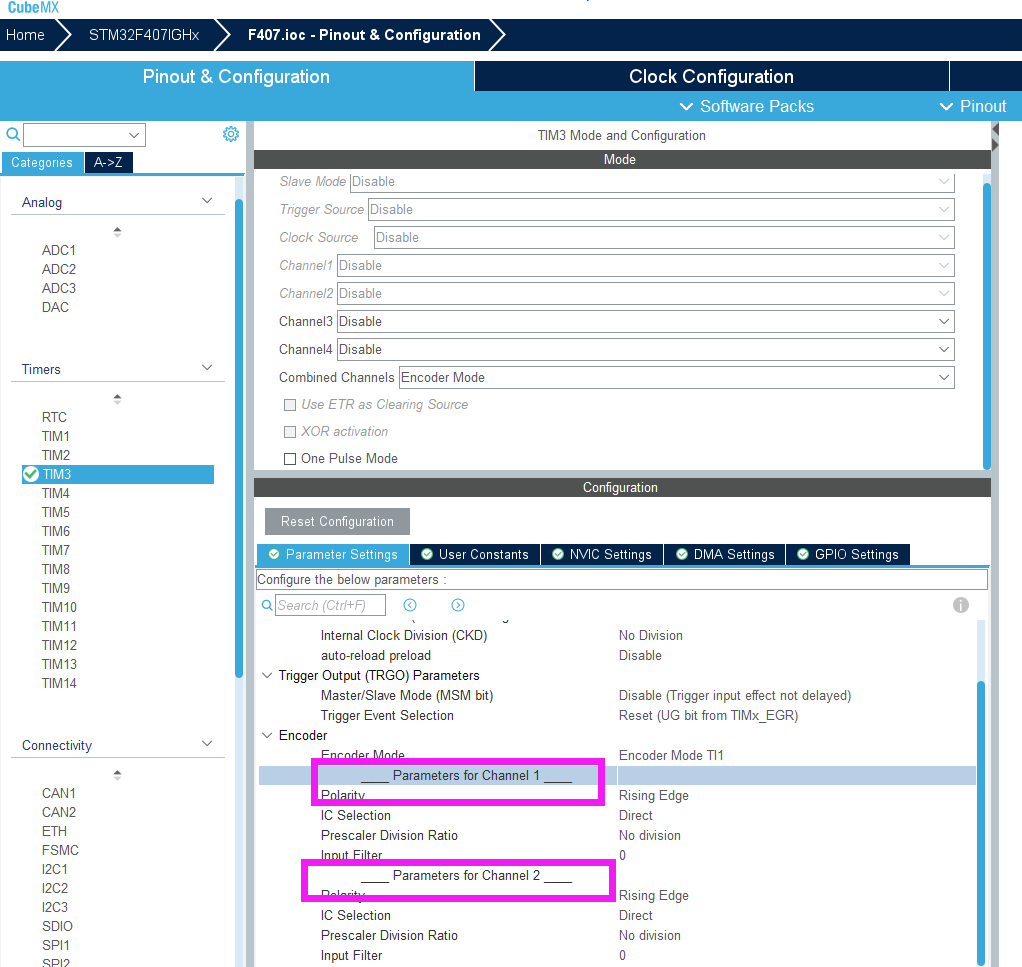
Task: Collapse the Connectivity category
Action: coord(207,744)
